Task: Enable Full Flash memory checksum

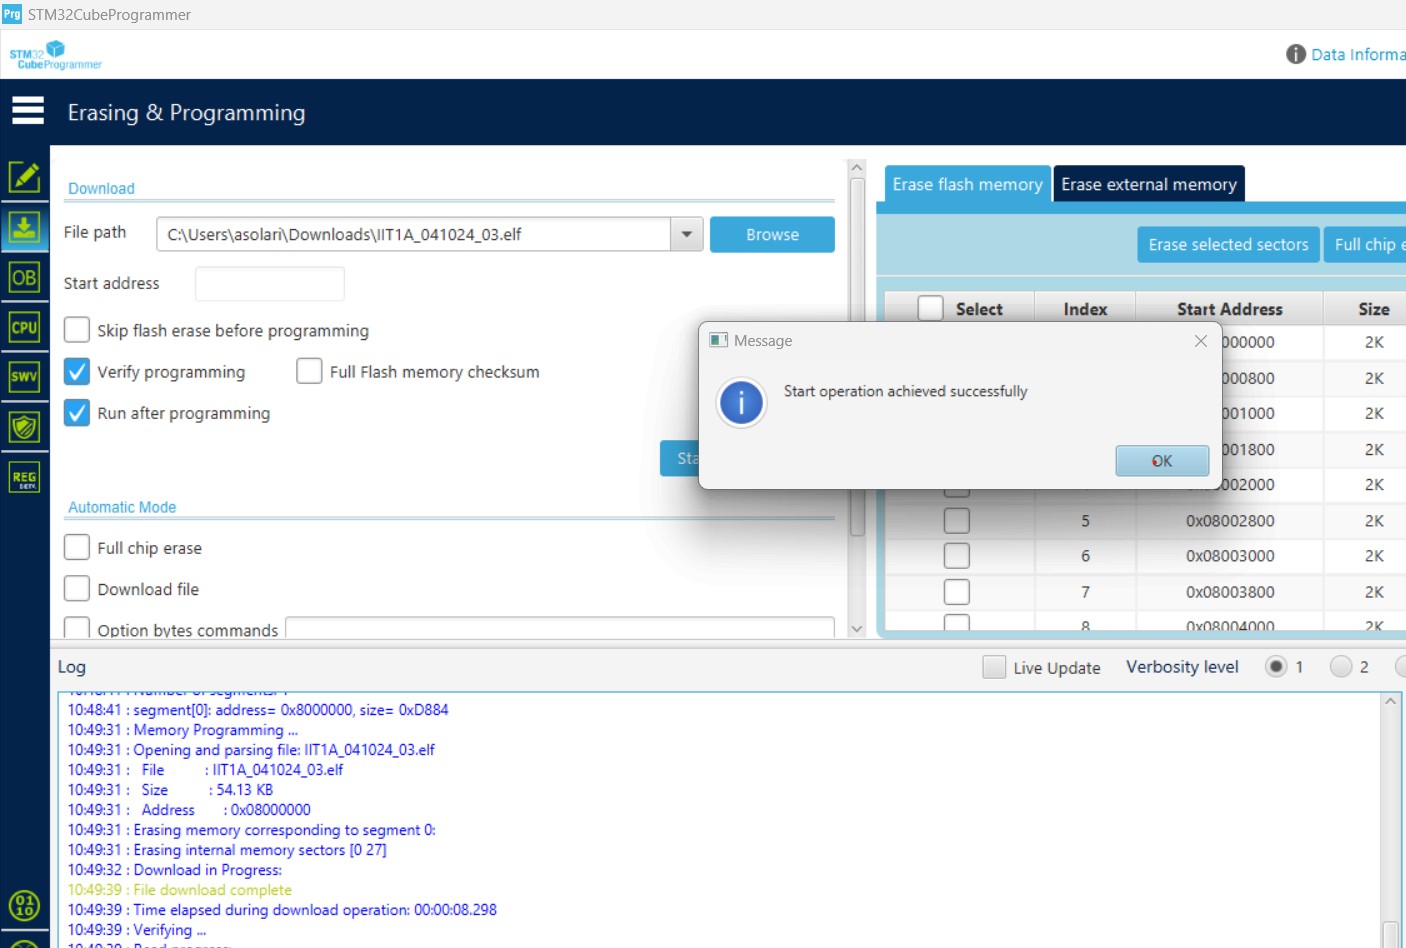Action: coord(309,371)
